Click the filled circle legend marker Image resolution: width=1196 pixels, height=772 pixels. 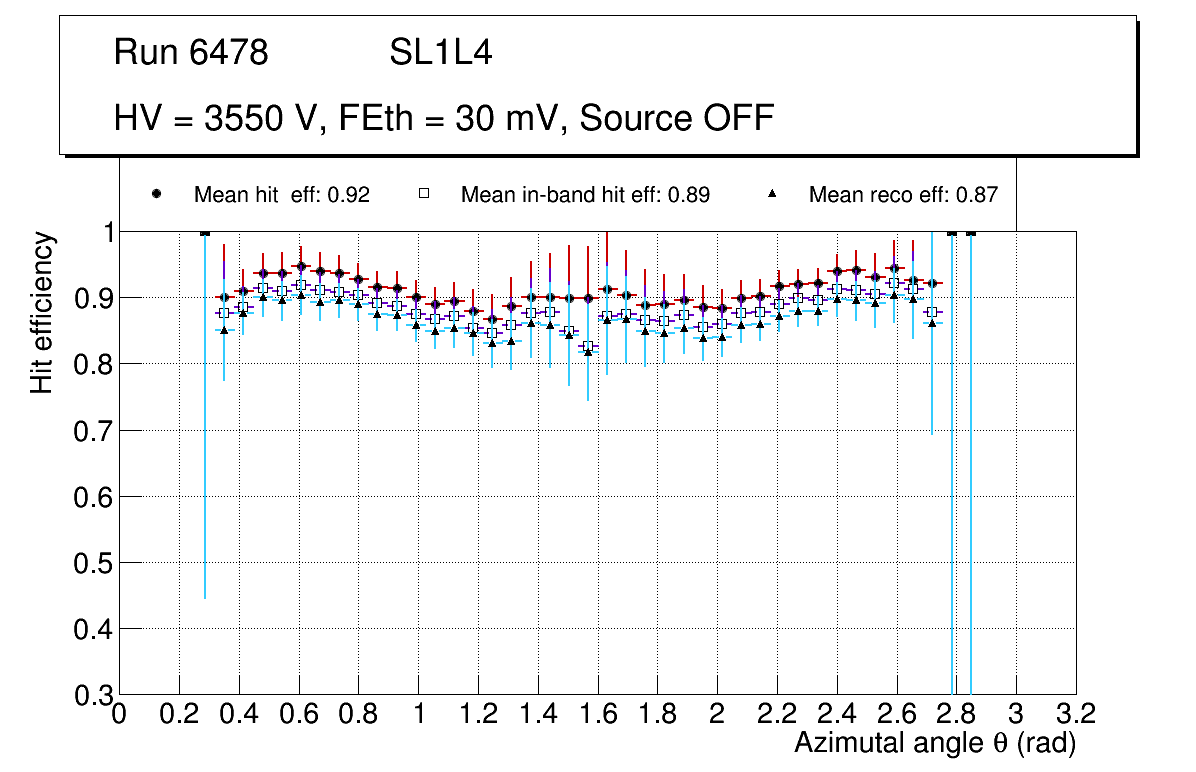click(x=156, y=195)
